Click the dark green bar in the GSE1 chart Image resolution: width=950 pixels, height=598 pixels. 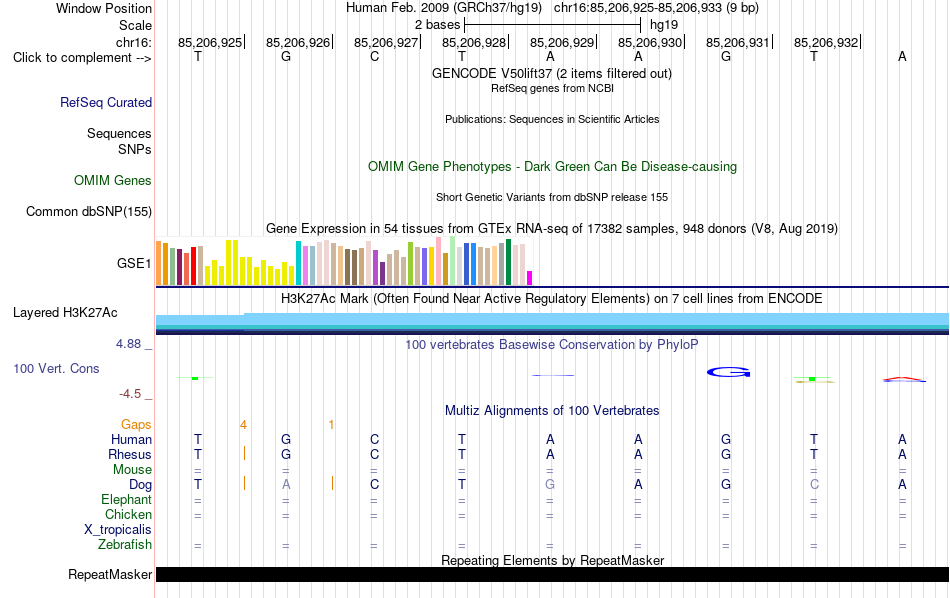click(x=508, y=262)
